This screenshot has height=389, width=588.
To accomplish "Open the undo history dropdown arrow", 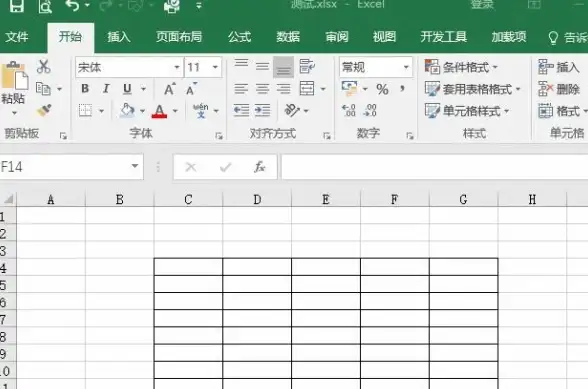I will point(87,5).
